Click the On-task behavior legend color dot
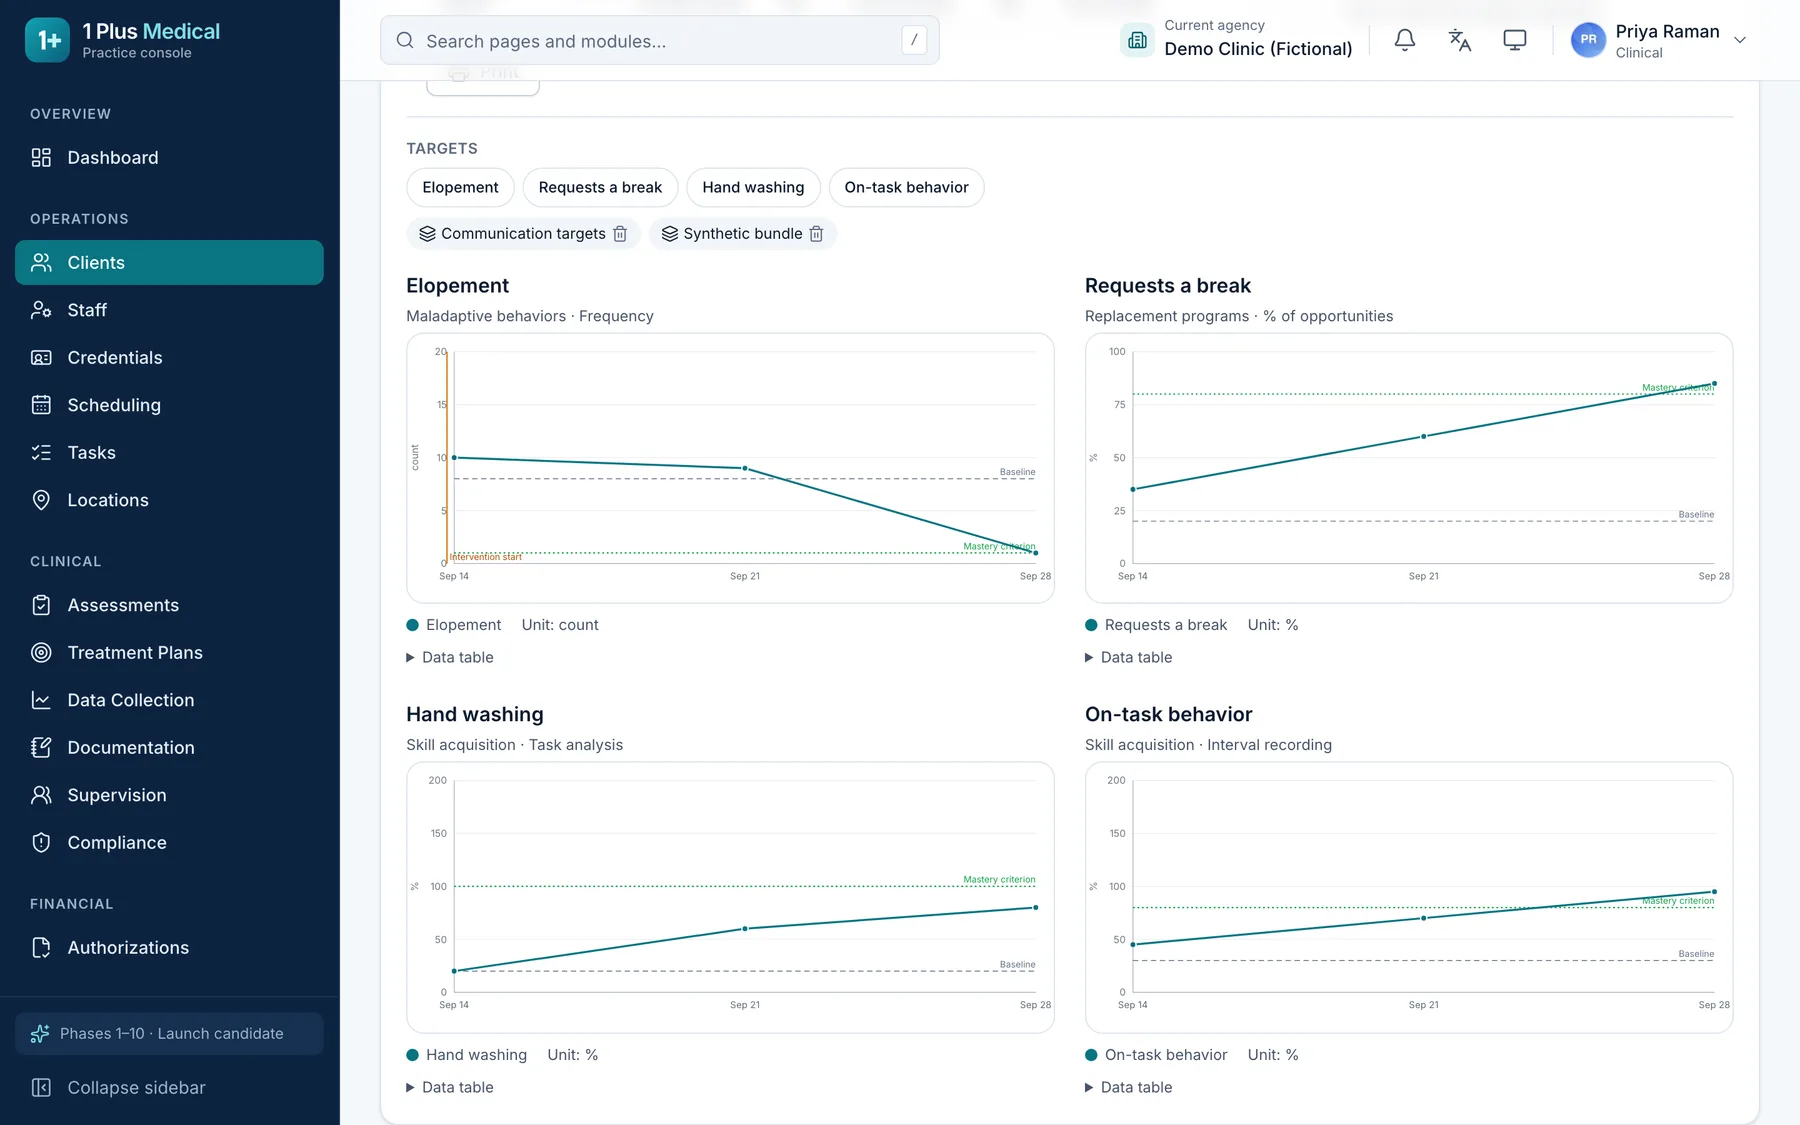Image resolution: width=1800 pixels, height=1125 pixels. coord(1091,1055)
